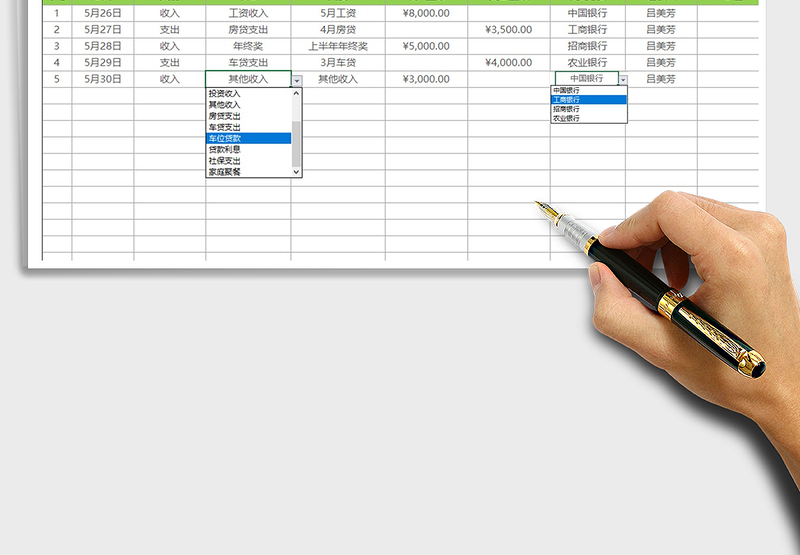Select the 吕美芳 cell in row 1

pos(661,14)
